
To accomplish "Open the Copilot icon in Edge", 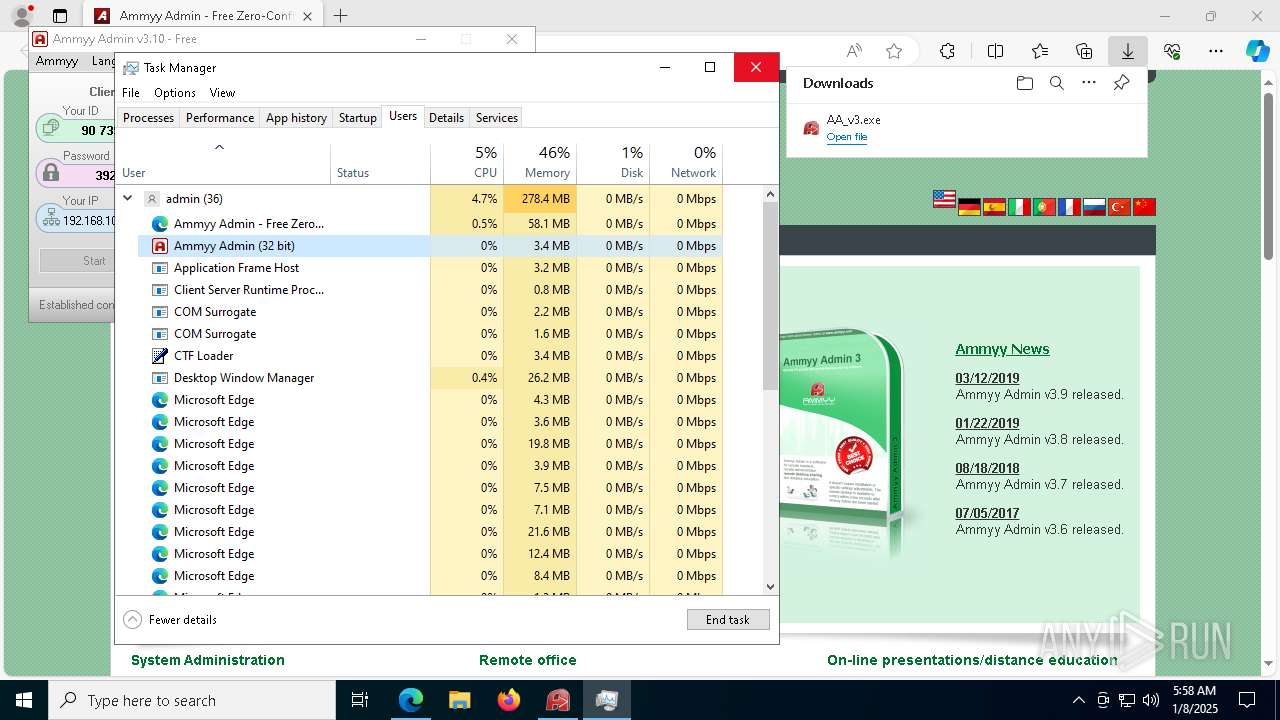I will (x=1257, y=51).
